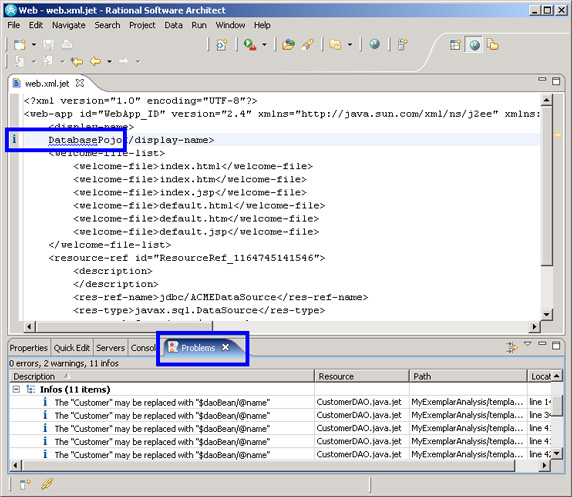Open the Search menu
Viewport: 572px width, 497px height.
(107, 25)
